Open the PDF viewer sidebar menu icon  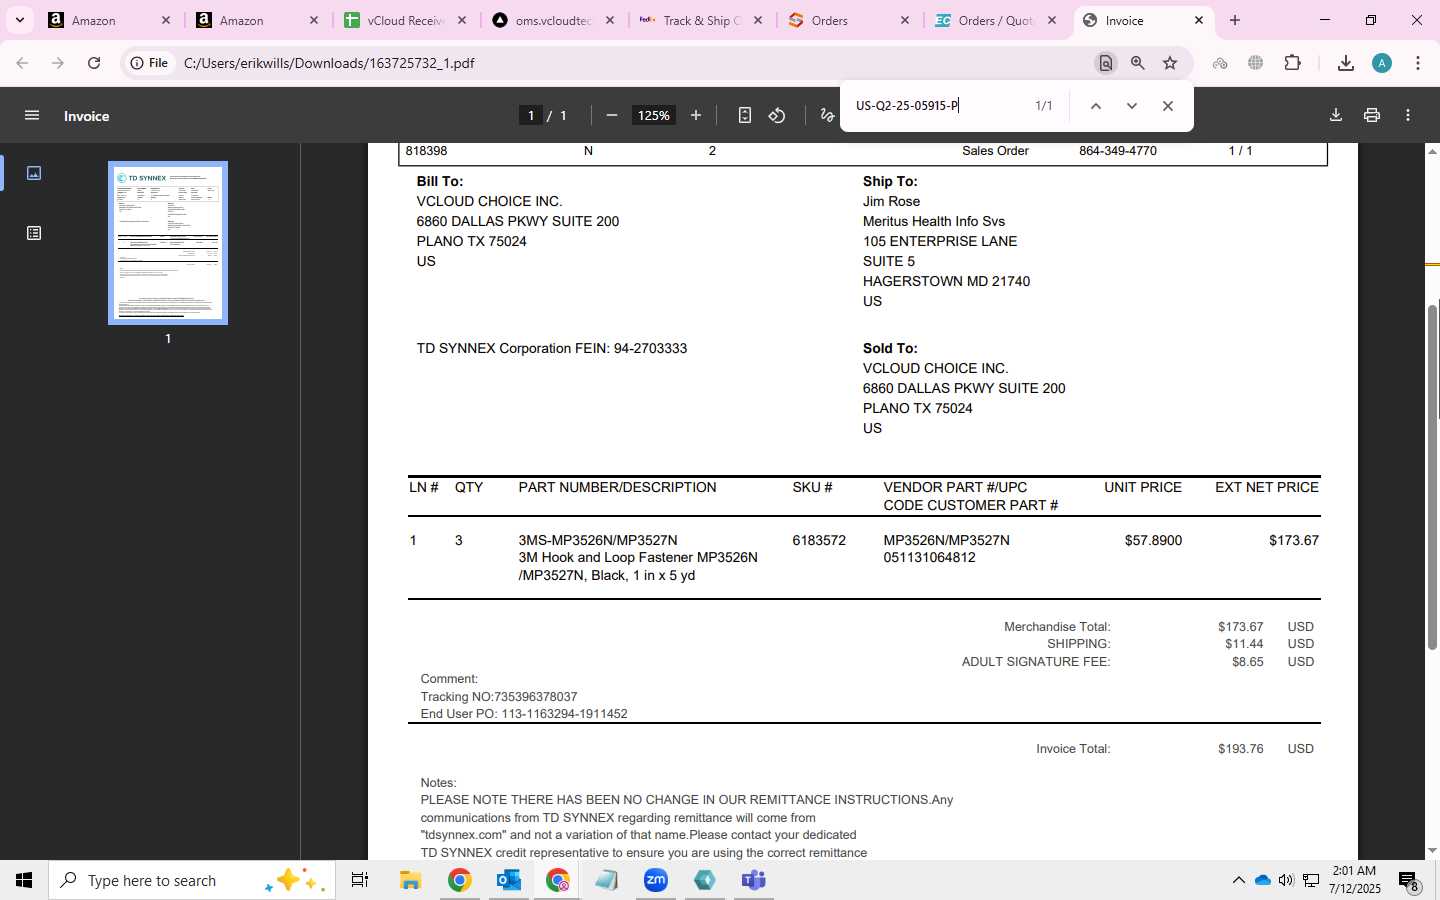32,116
